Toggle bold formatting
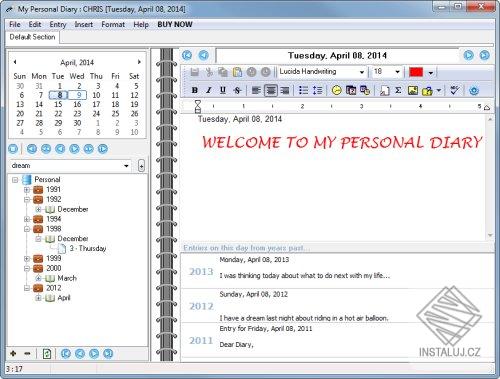Screen dimensions: 500x379 (195, 90)
